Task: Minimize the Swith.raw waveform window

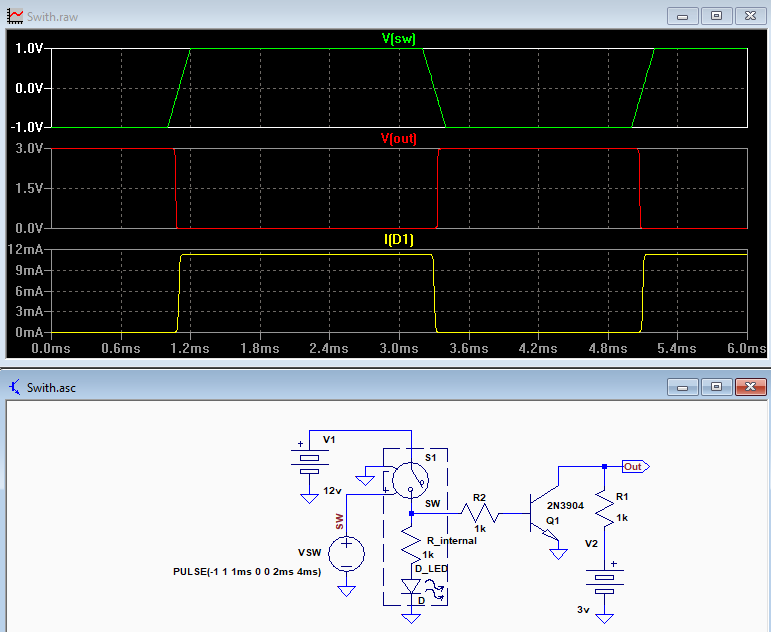Action: (x=682, y=16)
